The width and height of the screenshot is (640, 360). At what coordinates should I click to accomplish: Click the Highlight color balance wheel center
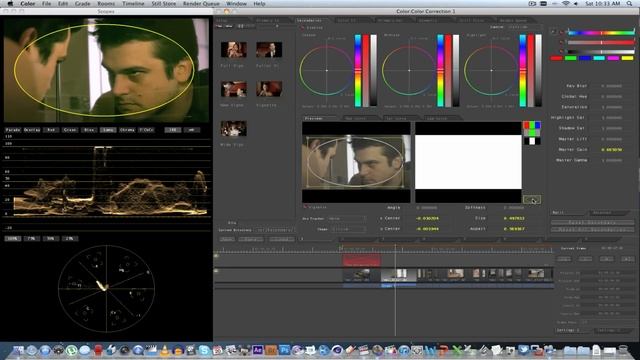tap(491, 71)
